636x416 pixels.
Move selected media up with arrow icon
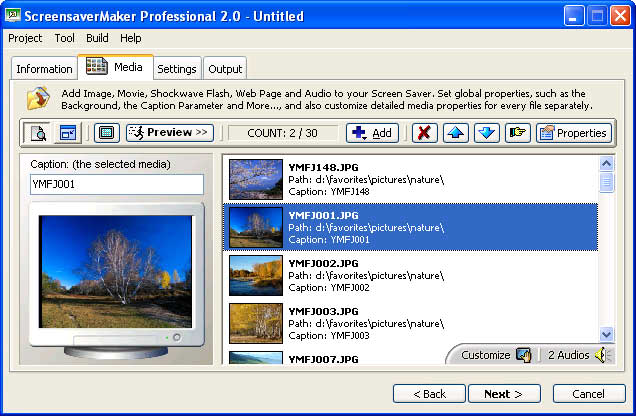(456, 133)
